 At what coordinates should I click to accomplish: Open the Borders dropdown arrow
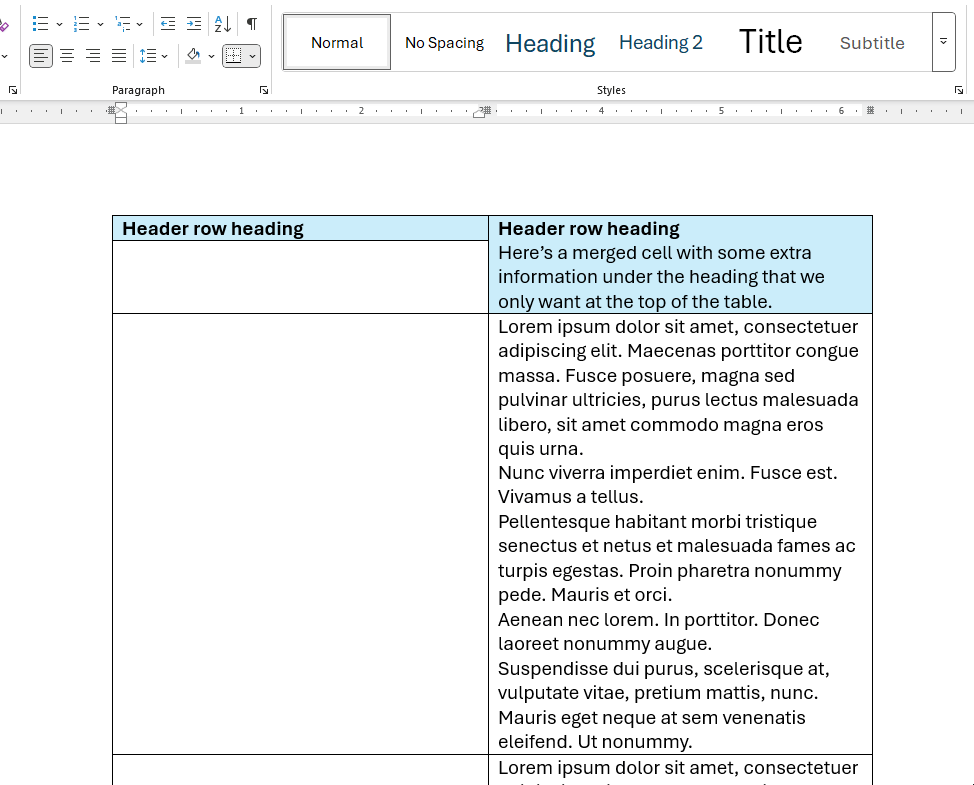[x=252, y=56]
